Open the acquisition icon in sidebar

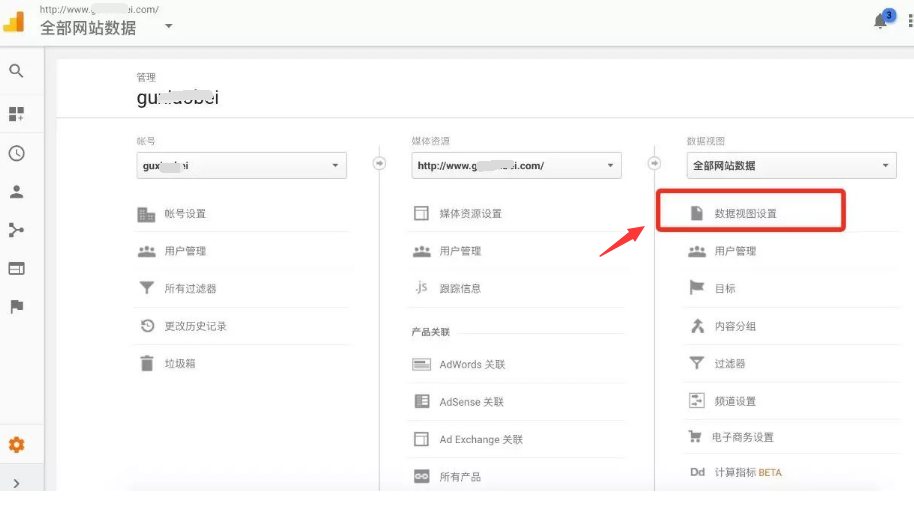click(16, 230)
